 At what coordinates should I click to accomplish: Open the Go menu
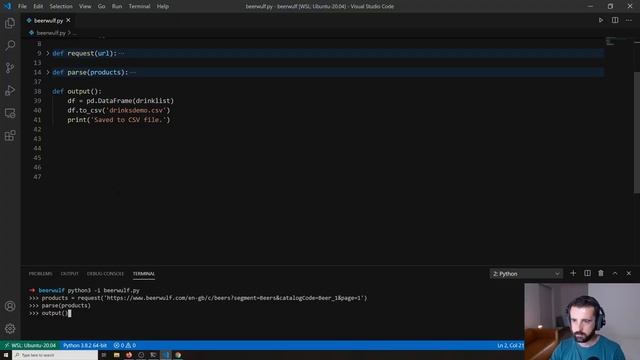101,6
